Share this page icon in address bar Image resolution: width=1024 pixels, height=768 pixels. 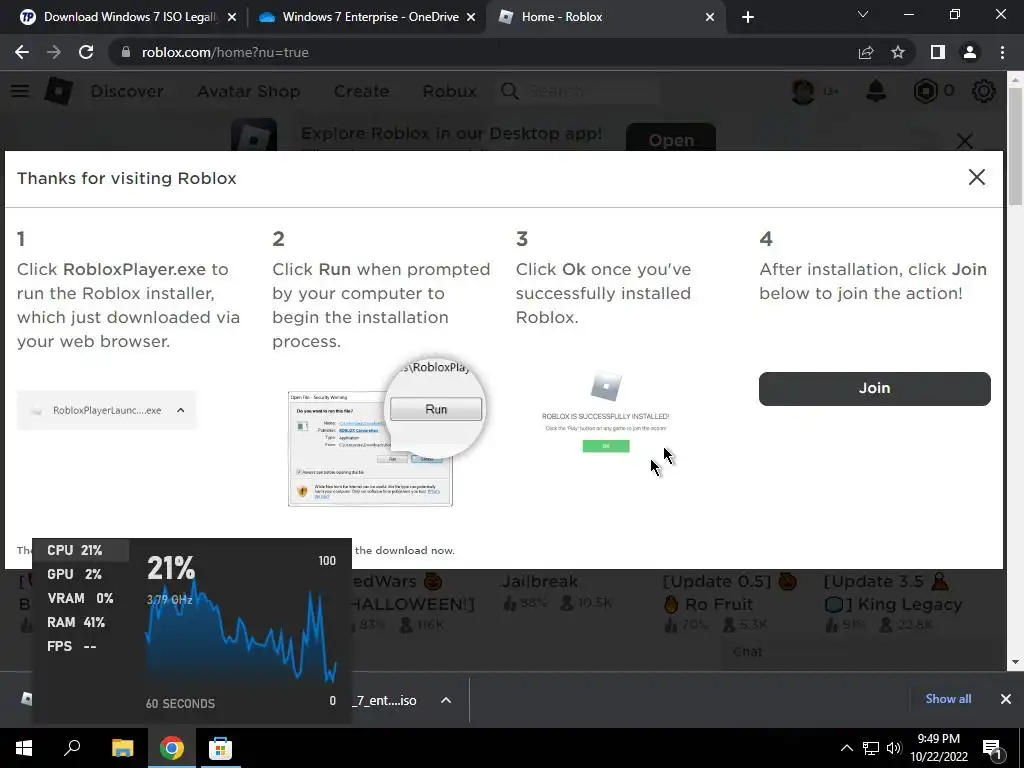[866, 52]
